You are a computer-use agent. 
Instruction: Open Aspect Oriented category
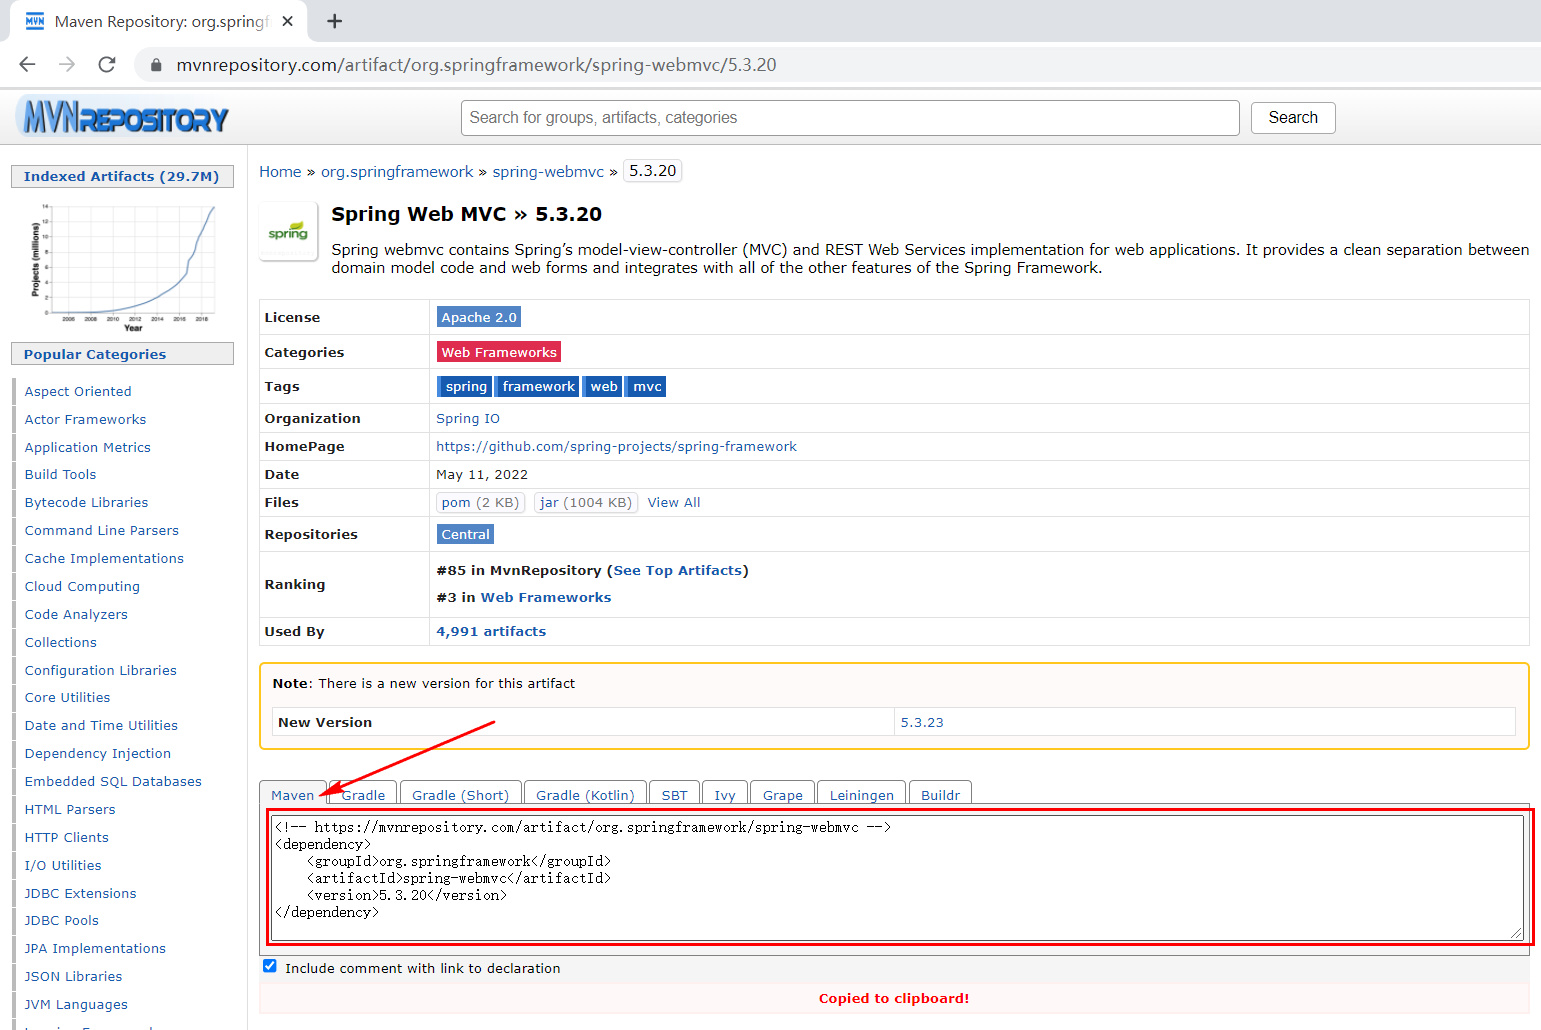tap(78, 392)
